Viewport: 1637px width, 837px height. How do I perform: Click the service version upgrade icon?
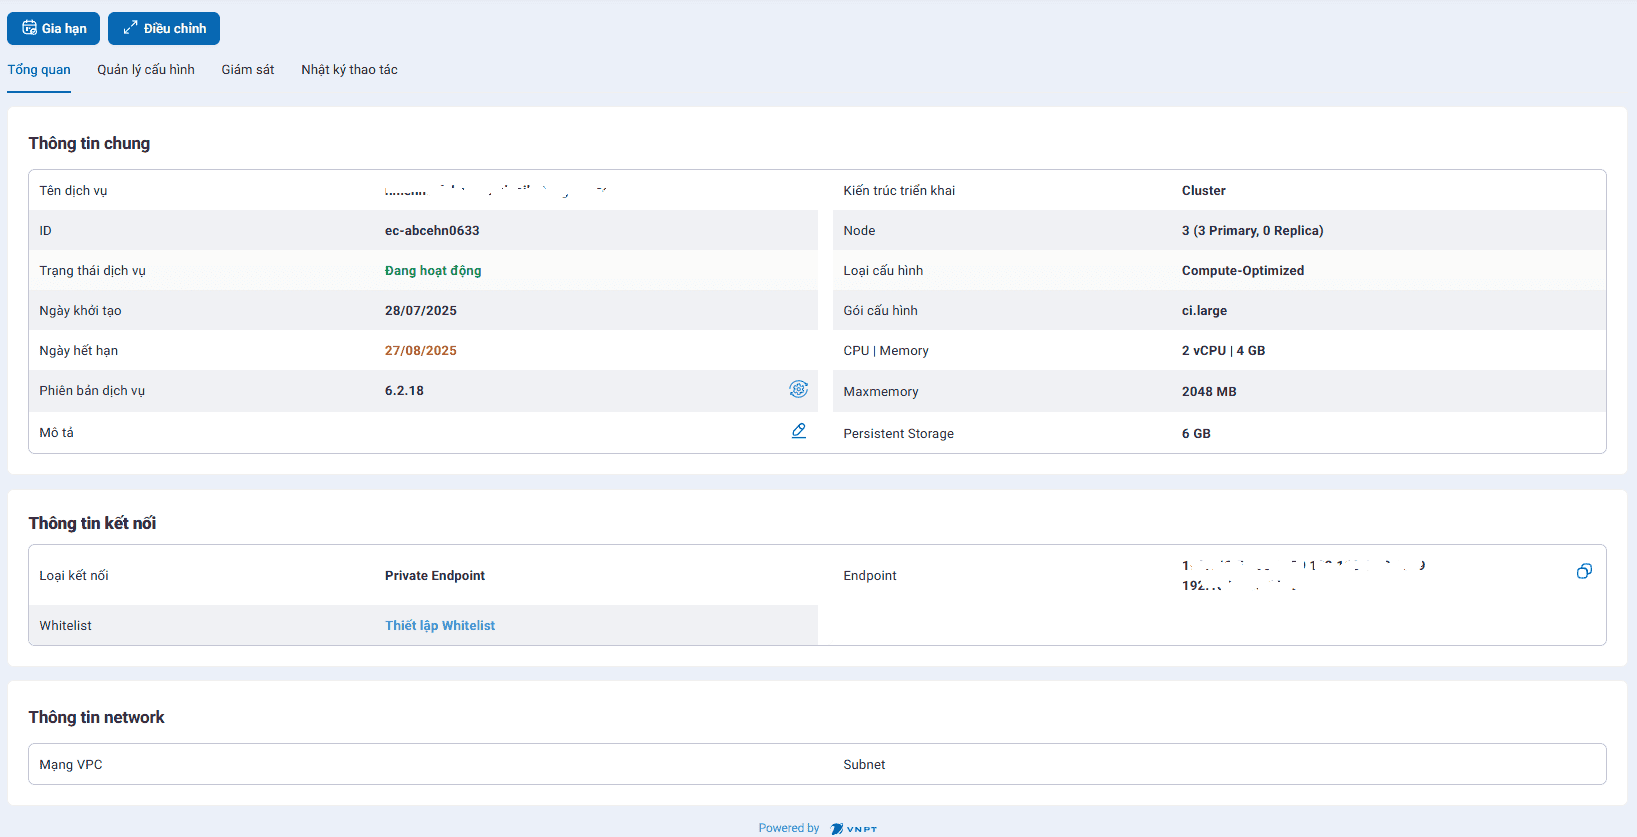click(798, 389)
